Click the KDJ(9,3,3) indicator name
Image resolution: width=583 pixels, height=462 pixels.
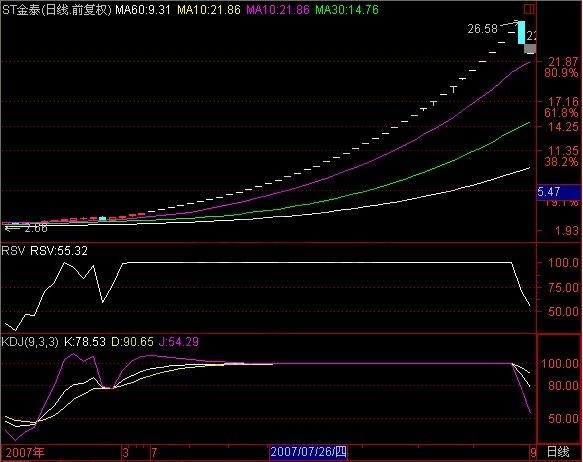coord(30,342)
